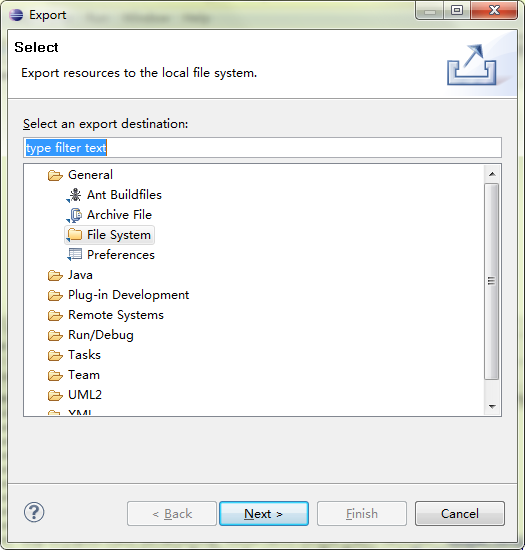Click the scrollbar down arrow
The width and height of the screenshot is (525, 550).
[492, 407]
